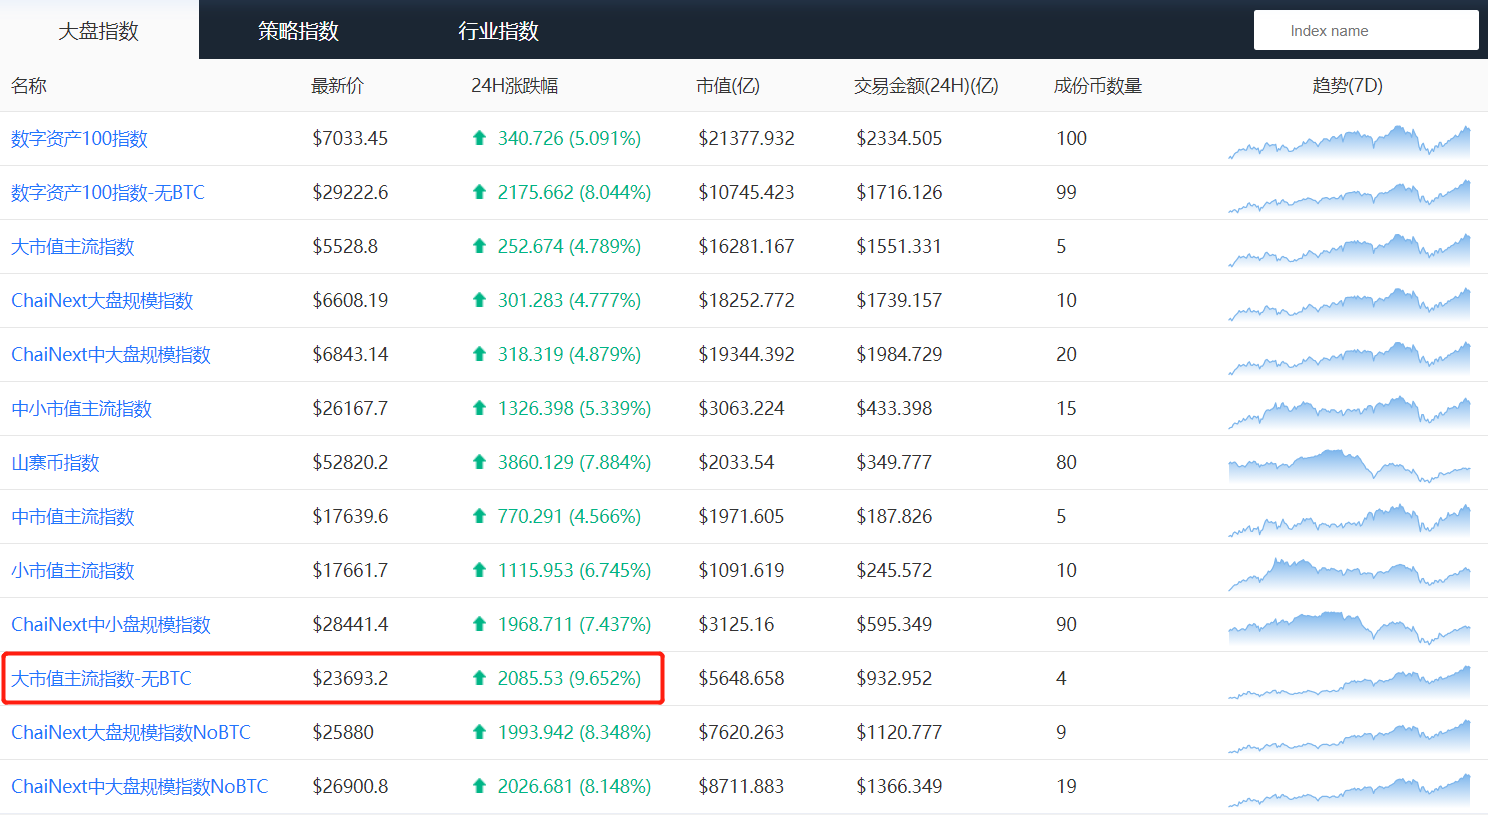Click the up arrow beside 大市值主流指数-无BTC
Image resolution: width=1488 pixels, height=815 pixels.
click(x=478, y=678)
